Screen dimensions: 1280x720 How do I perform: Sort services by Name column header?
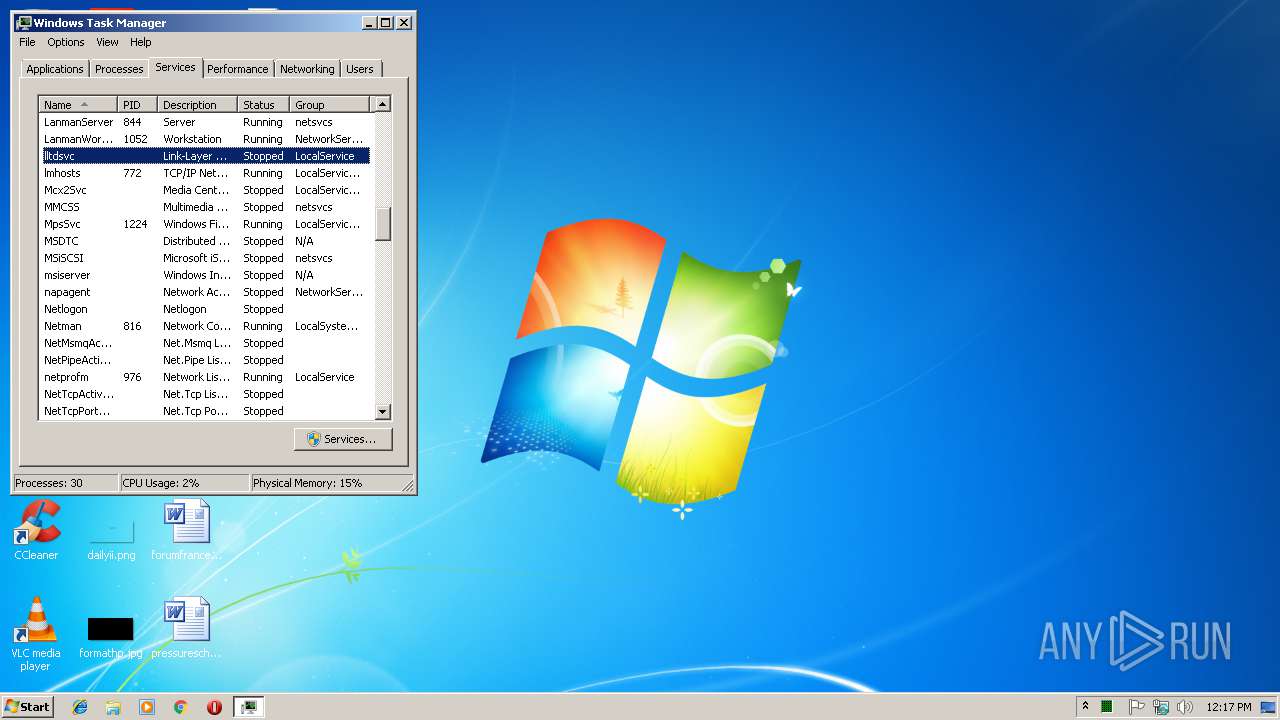(78, 104)
